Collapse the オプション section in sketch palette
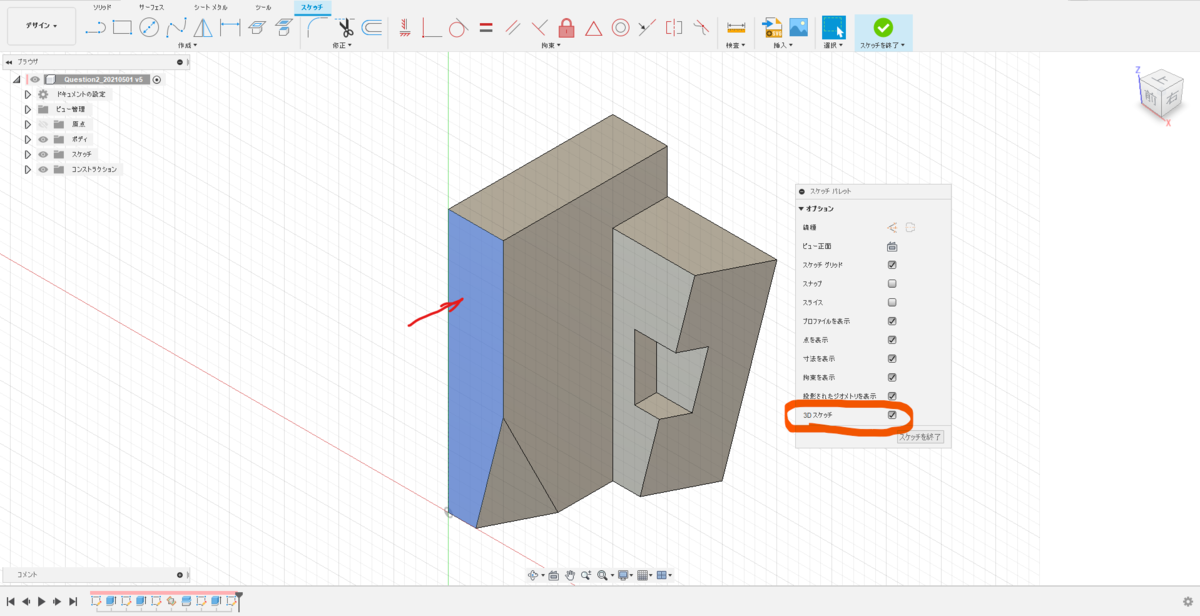The image size is (1200, 616). [x=801, y=209]
